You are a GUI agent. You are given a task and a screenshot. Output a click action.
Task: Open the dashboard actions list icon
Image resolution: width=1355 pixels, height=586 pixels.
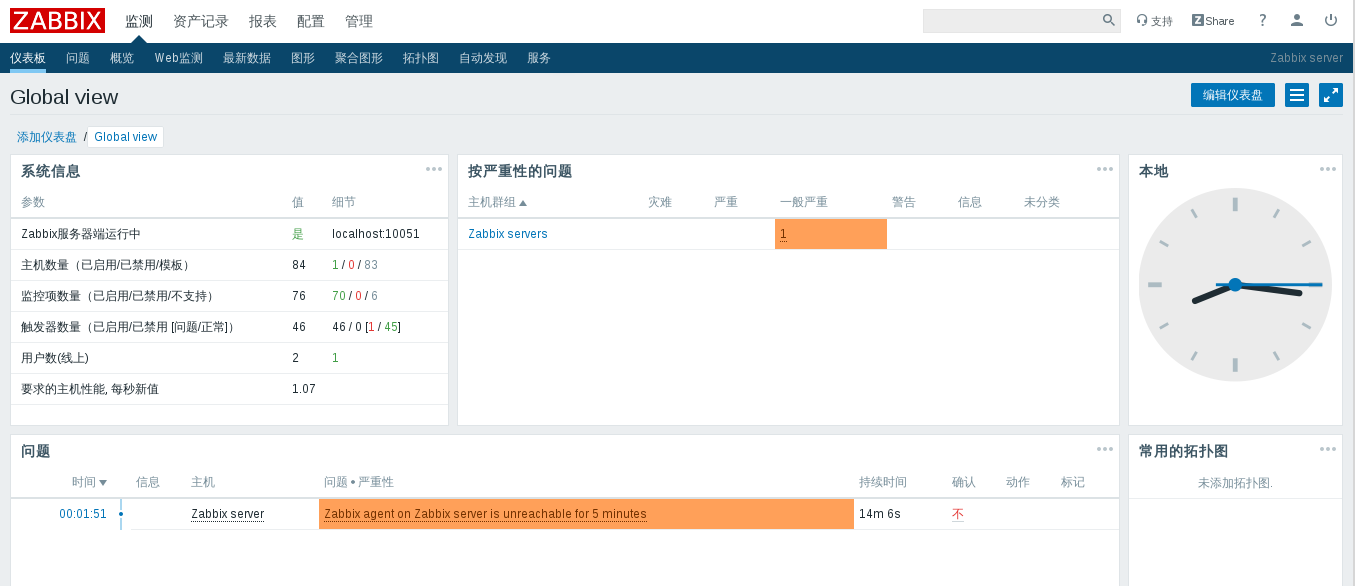(x=1297, y=95)
